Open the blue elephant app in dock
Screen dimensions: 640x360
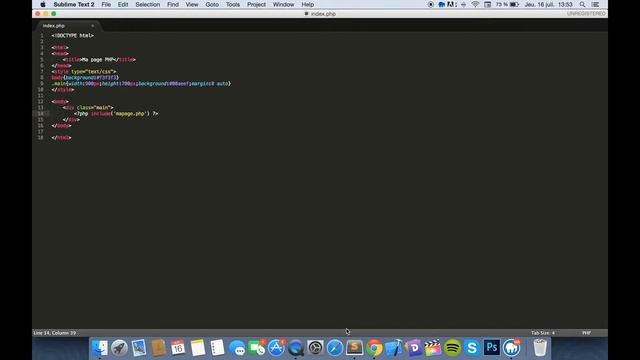(x=511, y=348)
